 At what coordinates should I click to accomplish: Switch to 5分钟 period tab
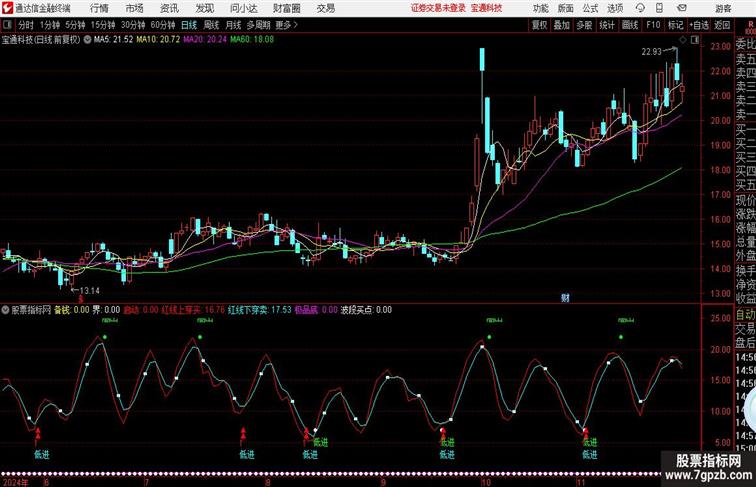75,25
